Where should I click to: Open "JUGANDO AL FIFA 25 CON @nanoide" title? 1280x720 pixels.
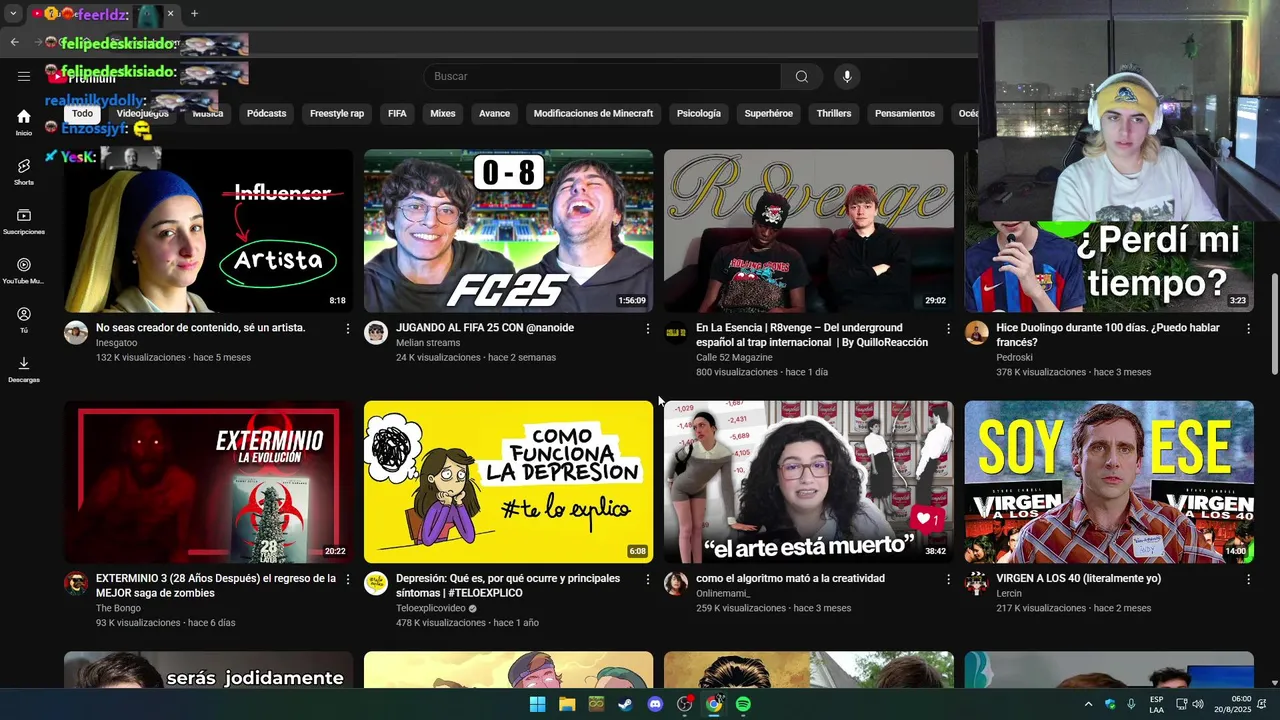click(x=485, y=328)
